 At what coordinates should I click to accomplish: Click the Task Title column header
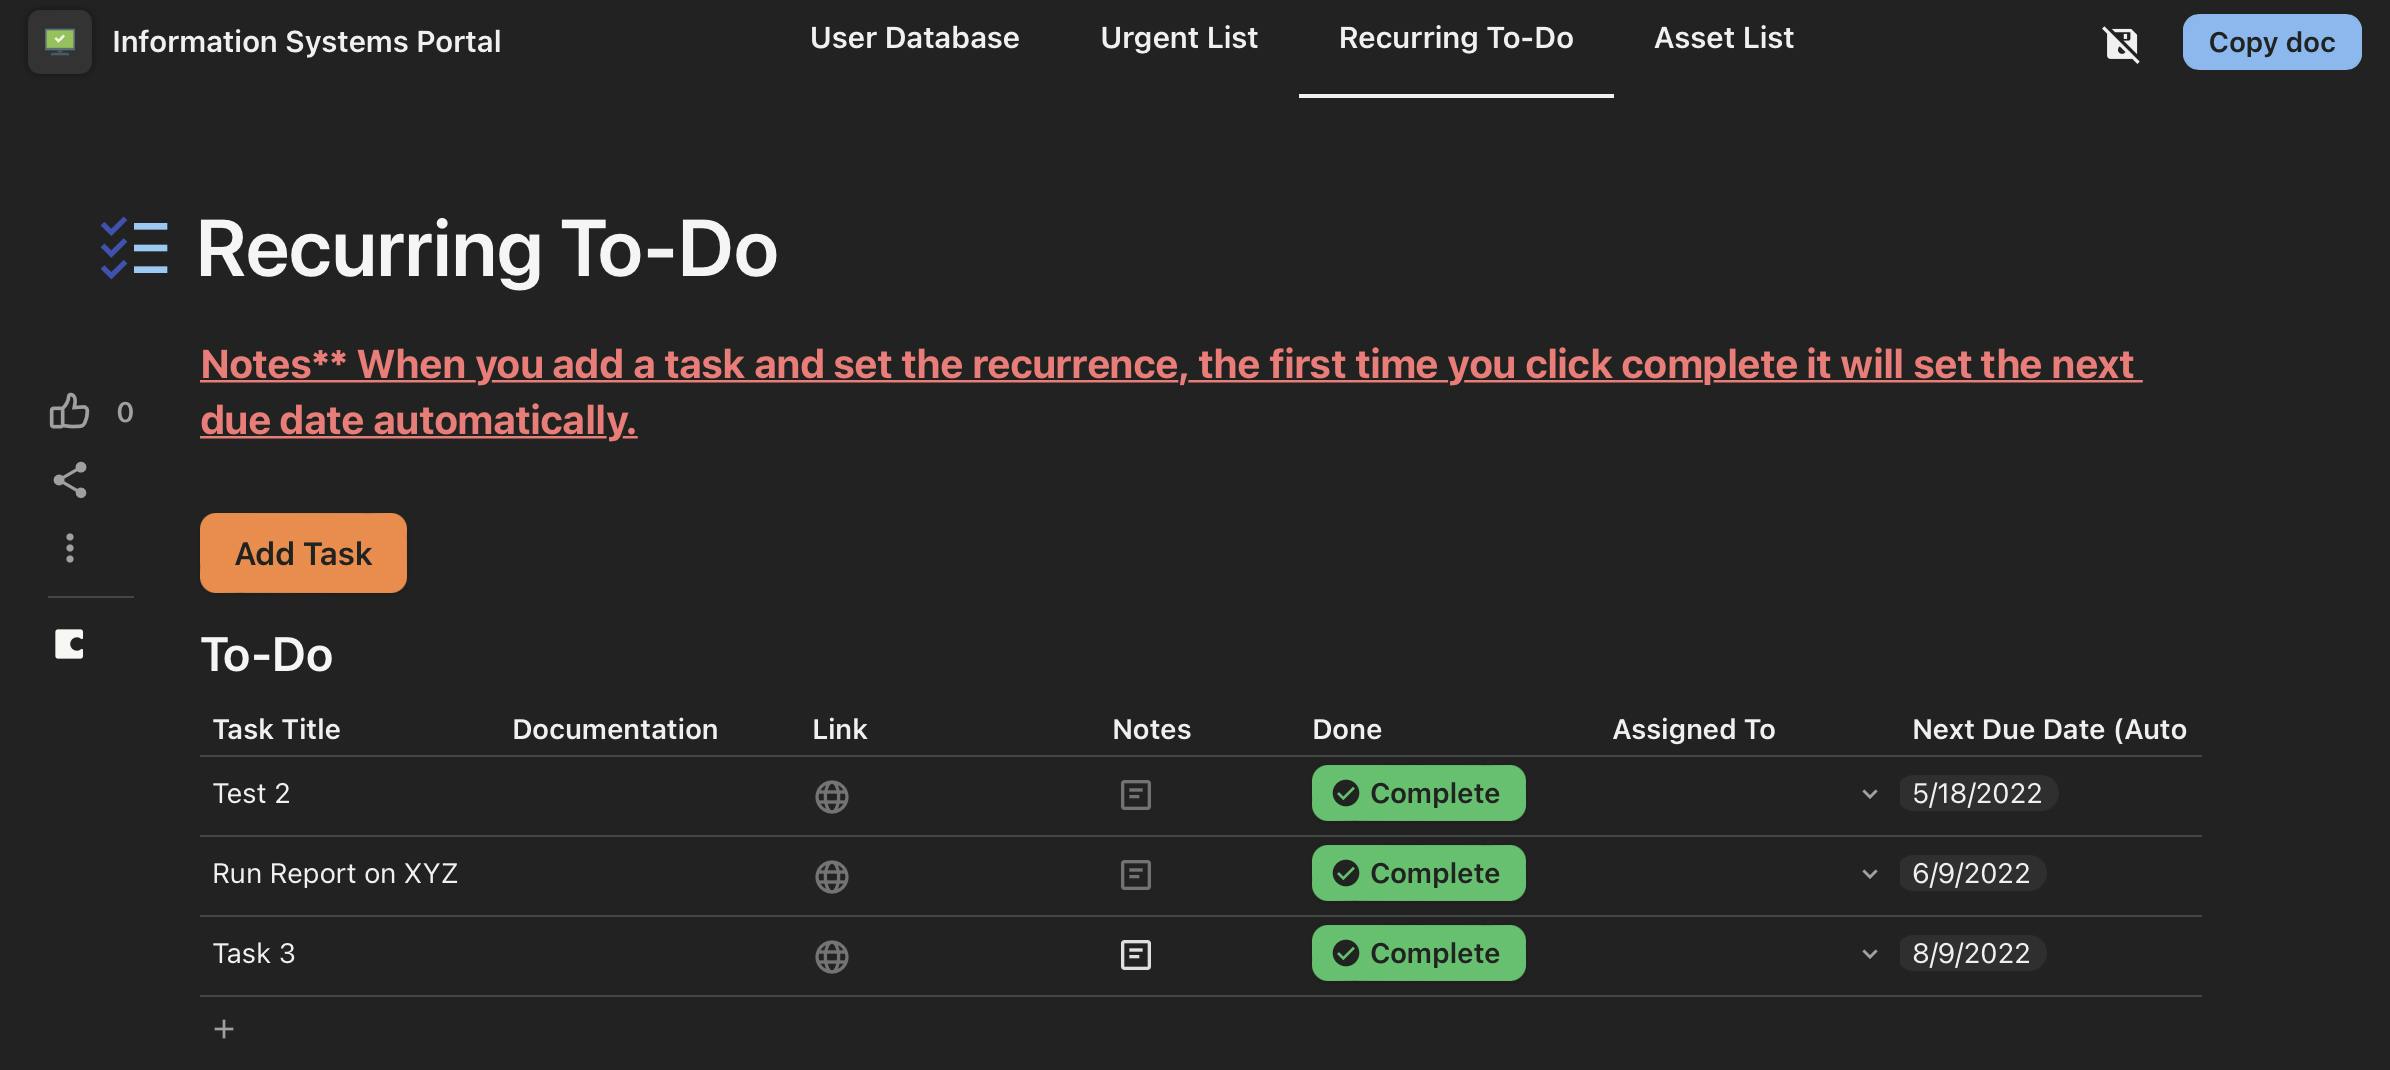pyautogui.click(x=276, y=729)
